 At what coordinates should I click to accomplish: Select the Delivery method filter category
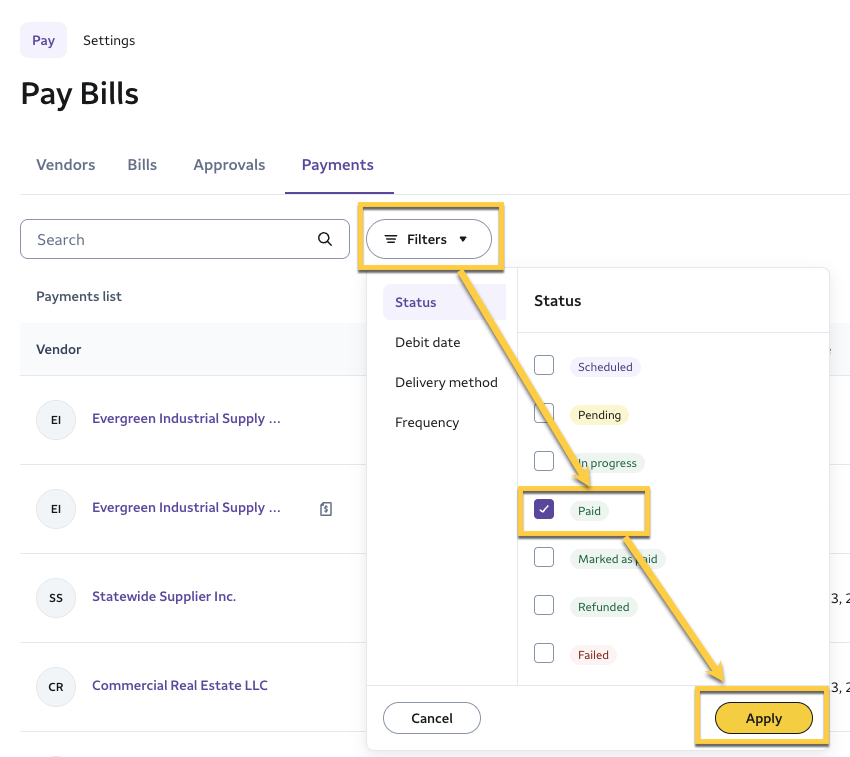point(446,382)
